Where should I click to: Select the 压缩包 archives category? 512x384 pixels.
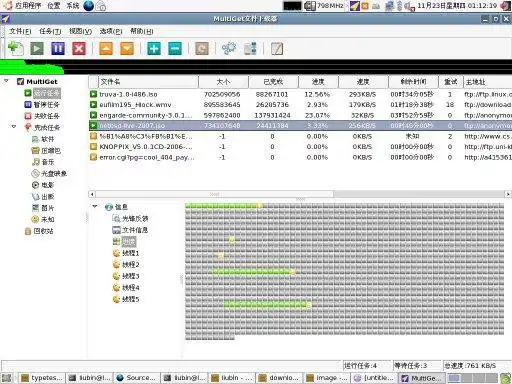click(46, 151)
